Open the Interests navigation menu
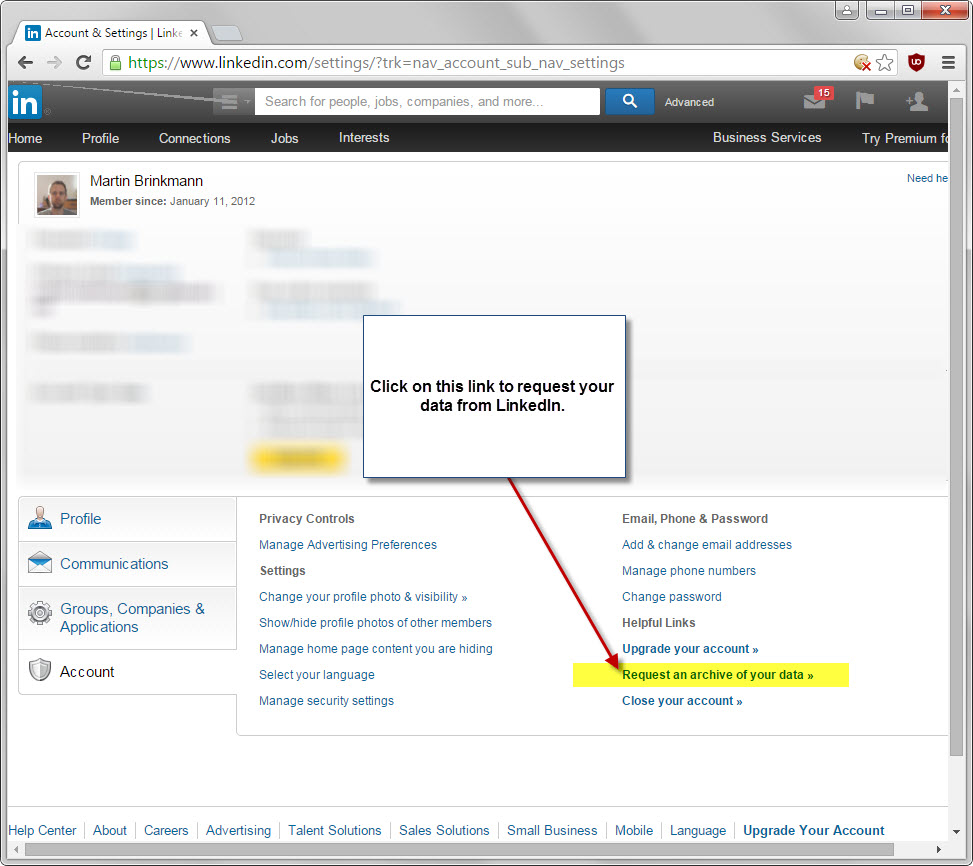This screenshot has height=866, width=973. (364, 138)
